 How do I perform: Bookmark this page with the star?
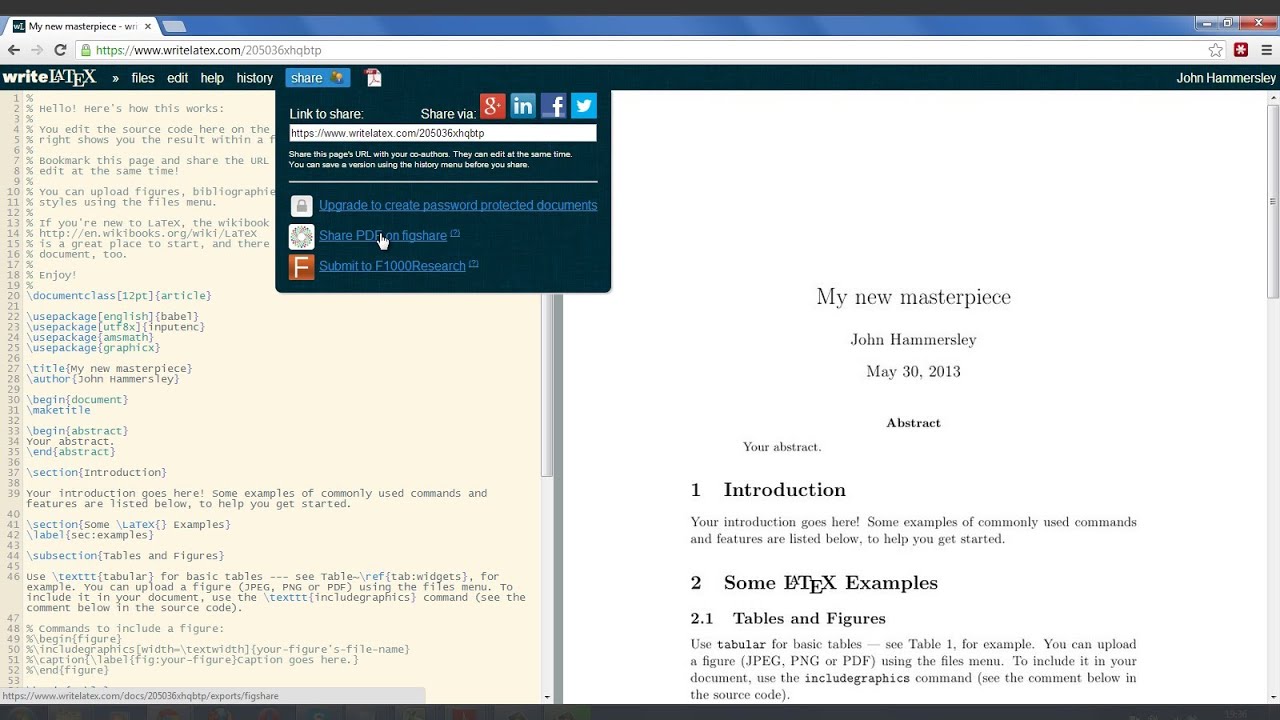[1216, 50]
